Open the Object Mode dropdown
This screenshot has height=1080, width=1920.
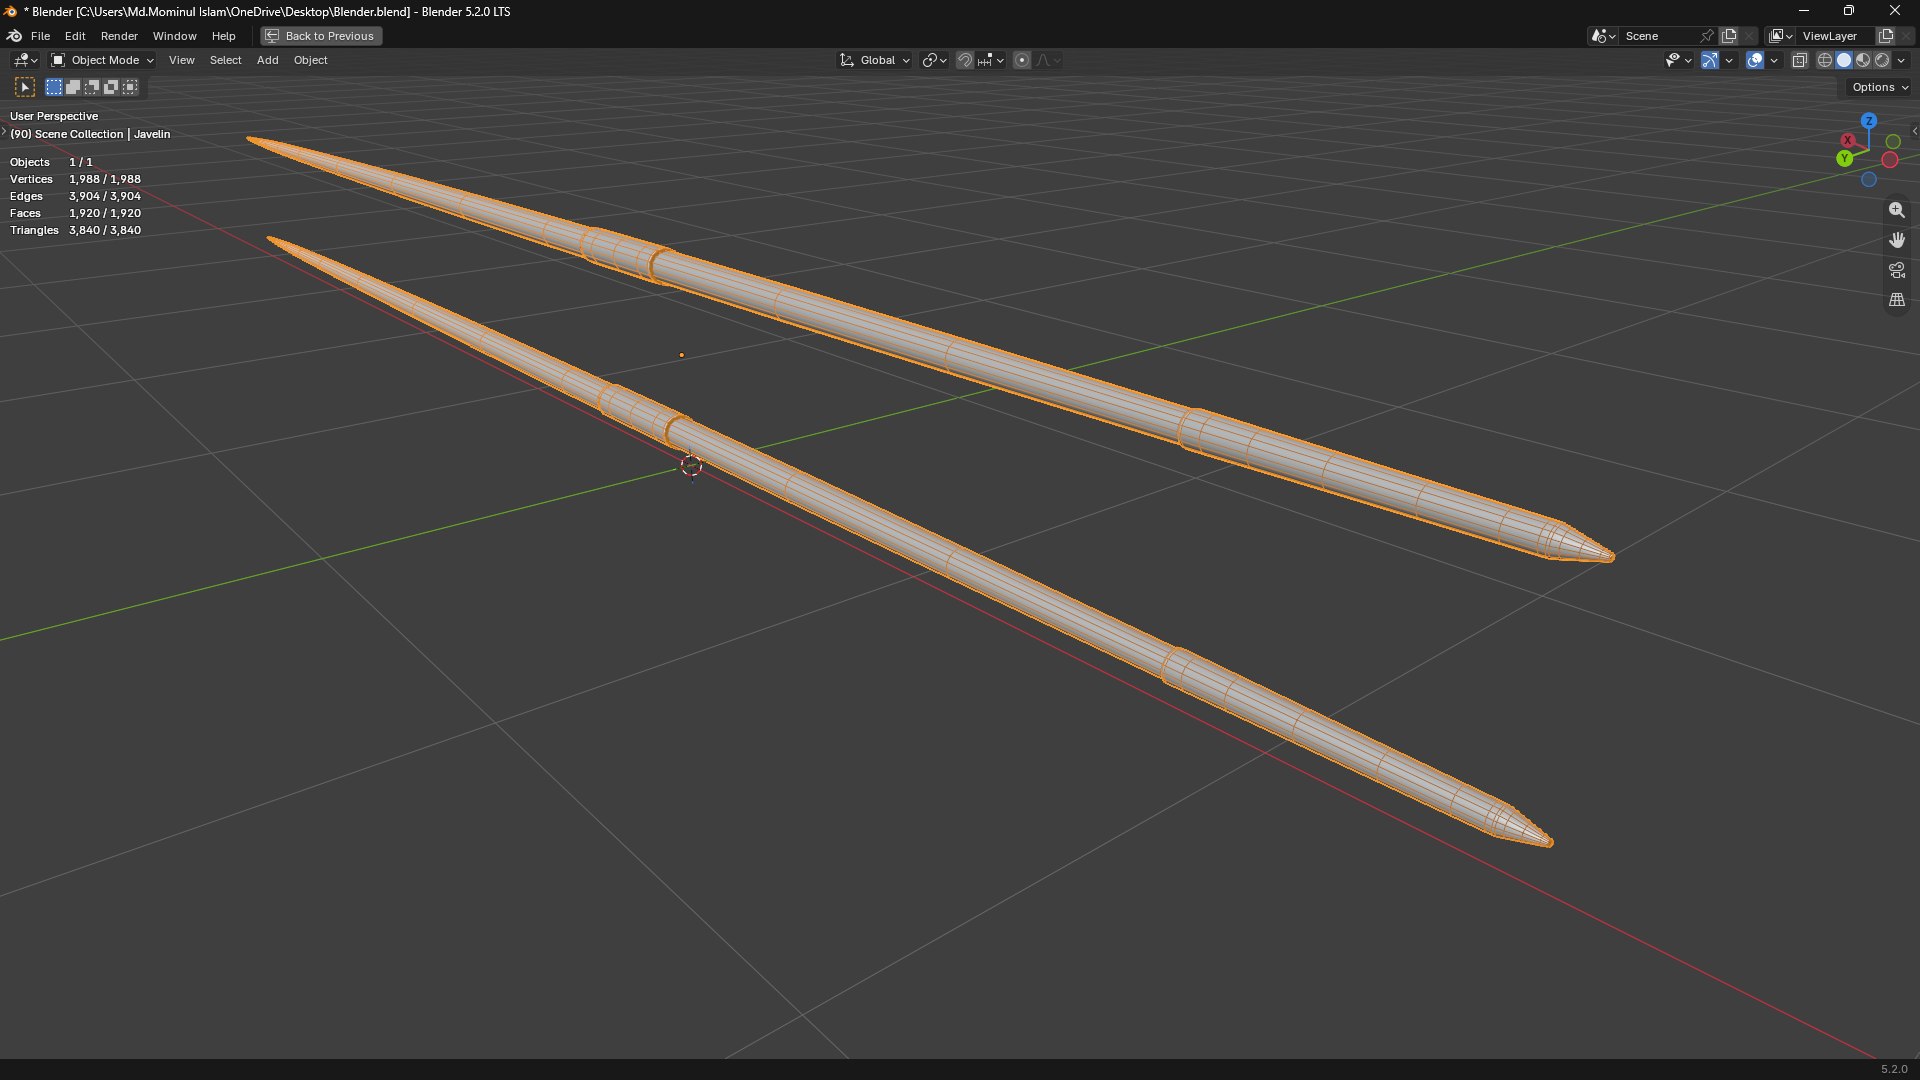tap(102, 60)
